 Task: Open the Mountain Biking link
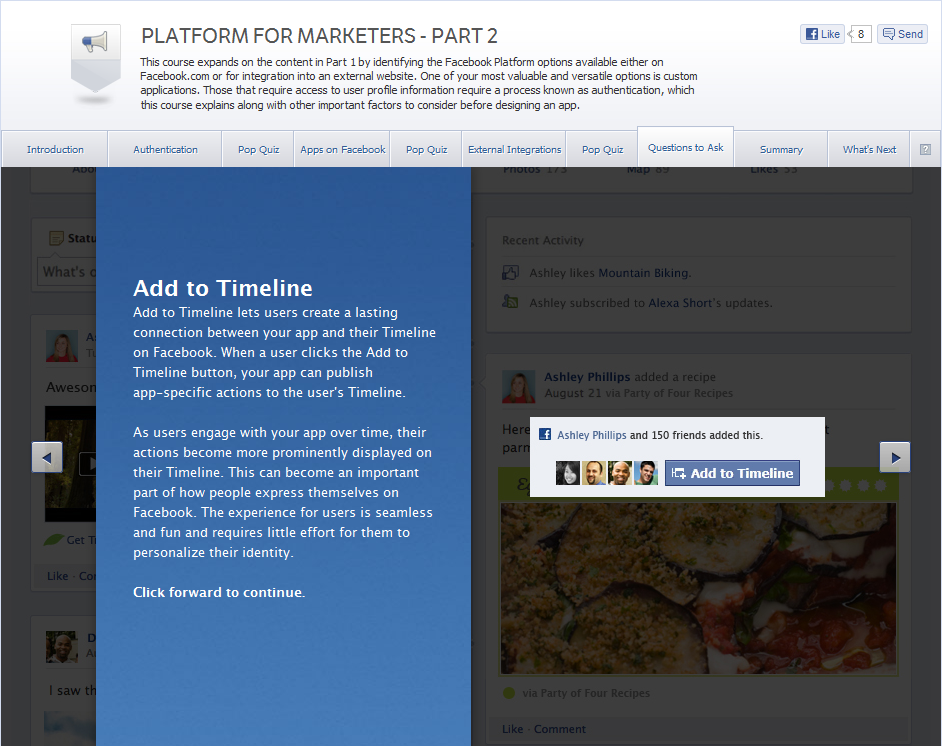pyautogui.click(x=643, y=273)
